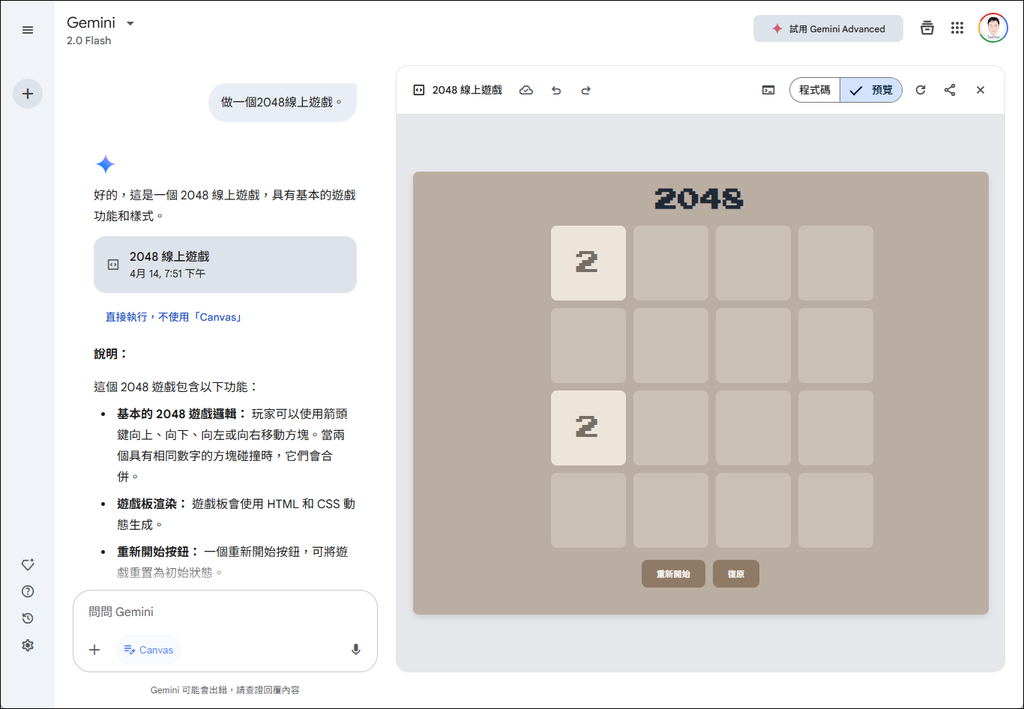Click the Try Gemini Advanced button
1024x709 pixels.
pyautogui.click(x=827, y=29)
